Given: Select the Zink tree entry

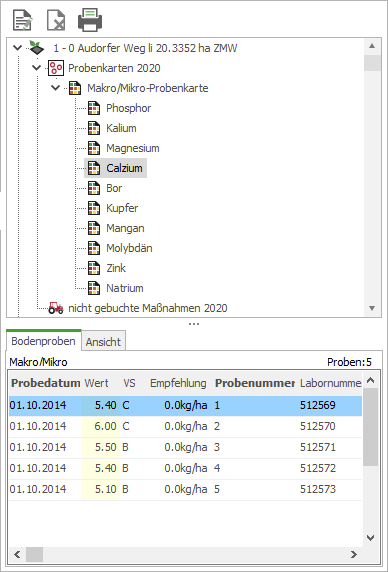Looking at the screenshot, I should tap(116, 268).
